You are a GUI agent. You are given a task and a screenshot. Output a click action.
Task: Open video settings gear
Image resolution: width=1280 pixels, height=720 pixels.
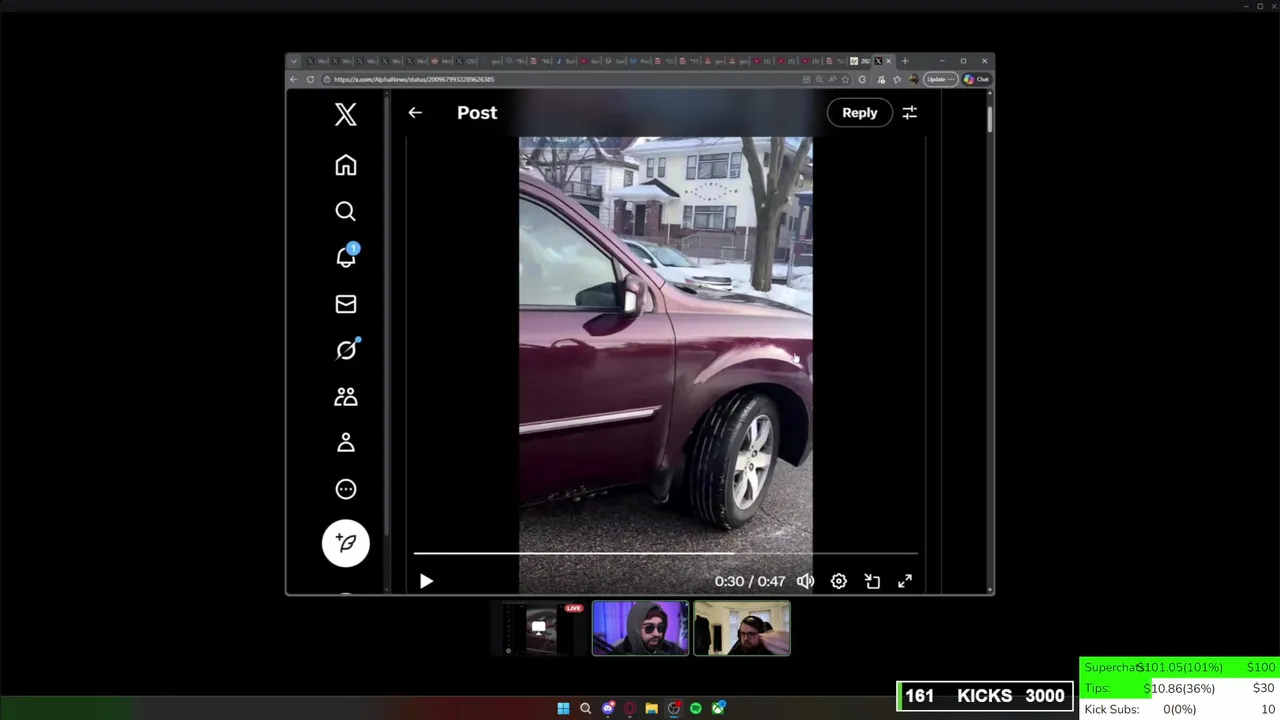[x=838, y=581]
